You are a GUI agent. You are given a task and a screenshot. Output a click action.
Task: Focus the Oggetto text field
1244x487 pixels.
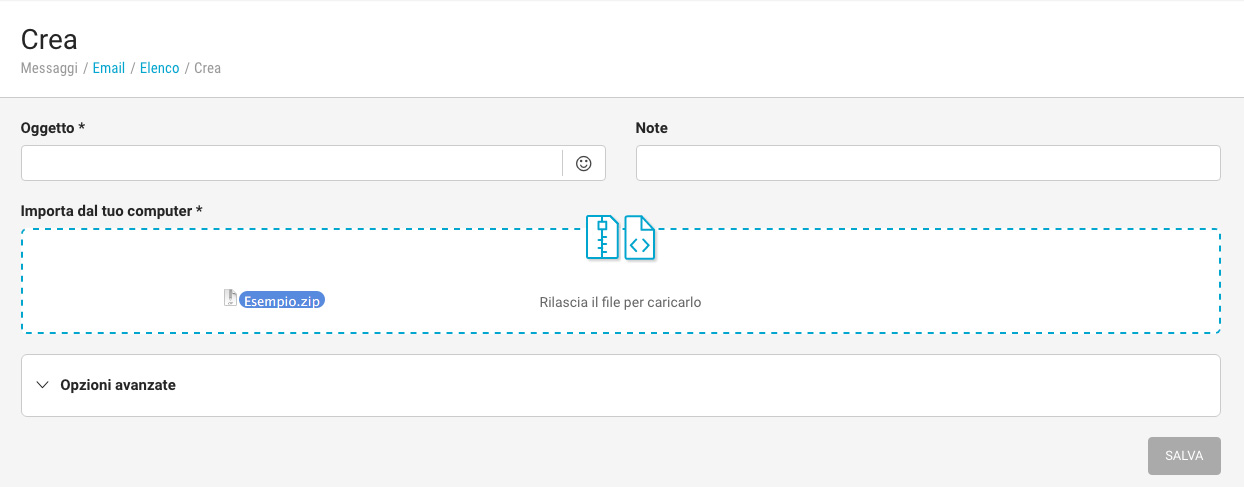(x=291, y=163)
